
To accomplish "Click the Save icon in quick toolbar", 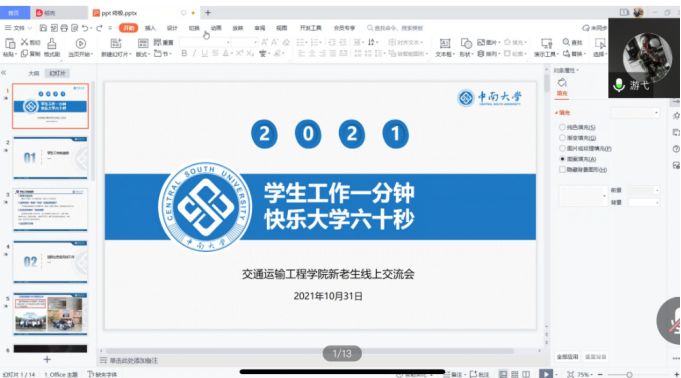I will 43,28.
